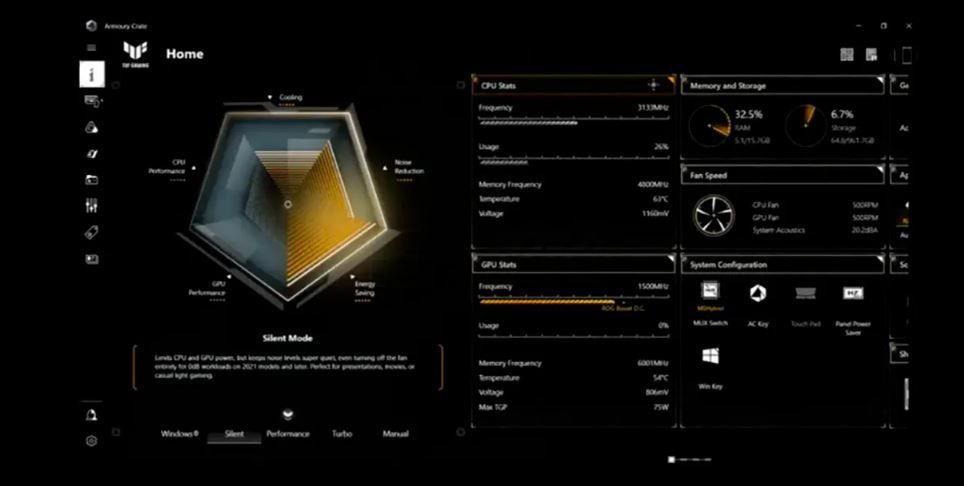Click the Storage usage gauge
Viewport: 964px width, 486px height.
[805, 126]
